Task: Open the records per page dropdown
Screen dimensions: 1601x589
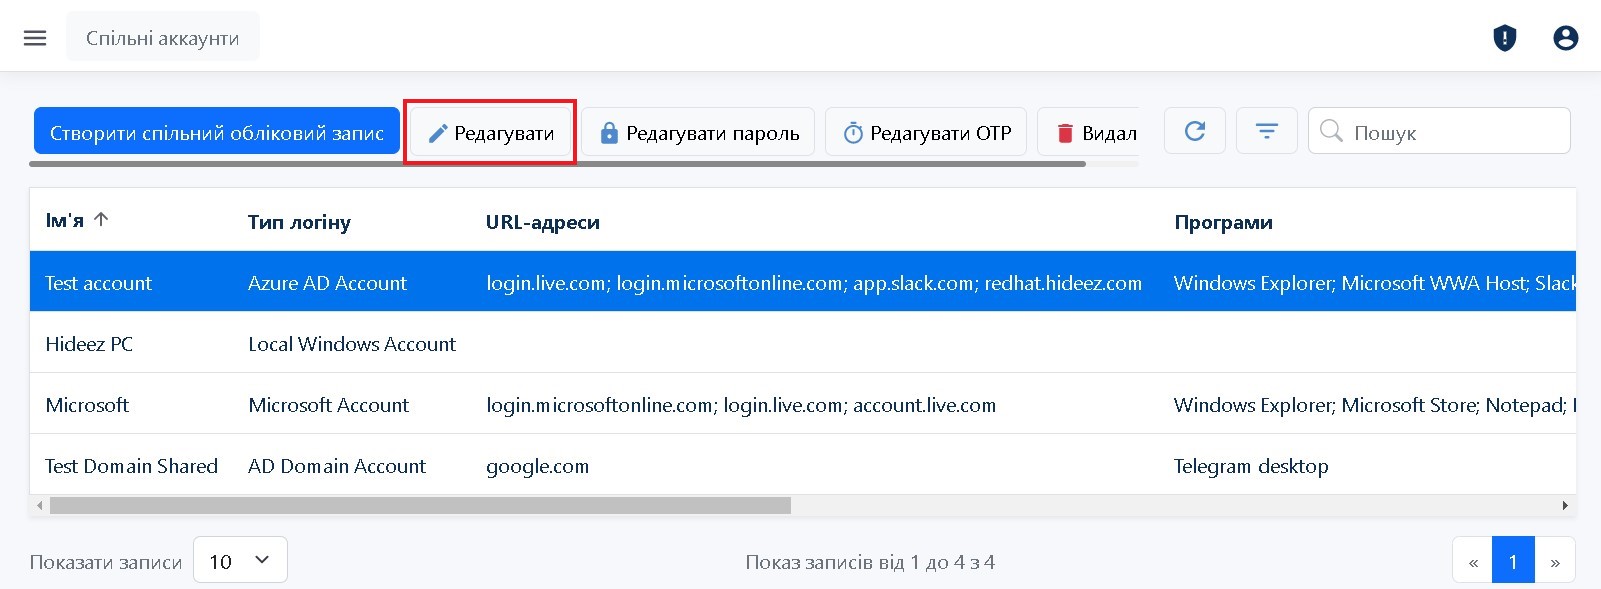Action: (x=240, y=561)
